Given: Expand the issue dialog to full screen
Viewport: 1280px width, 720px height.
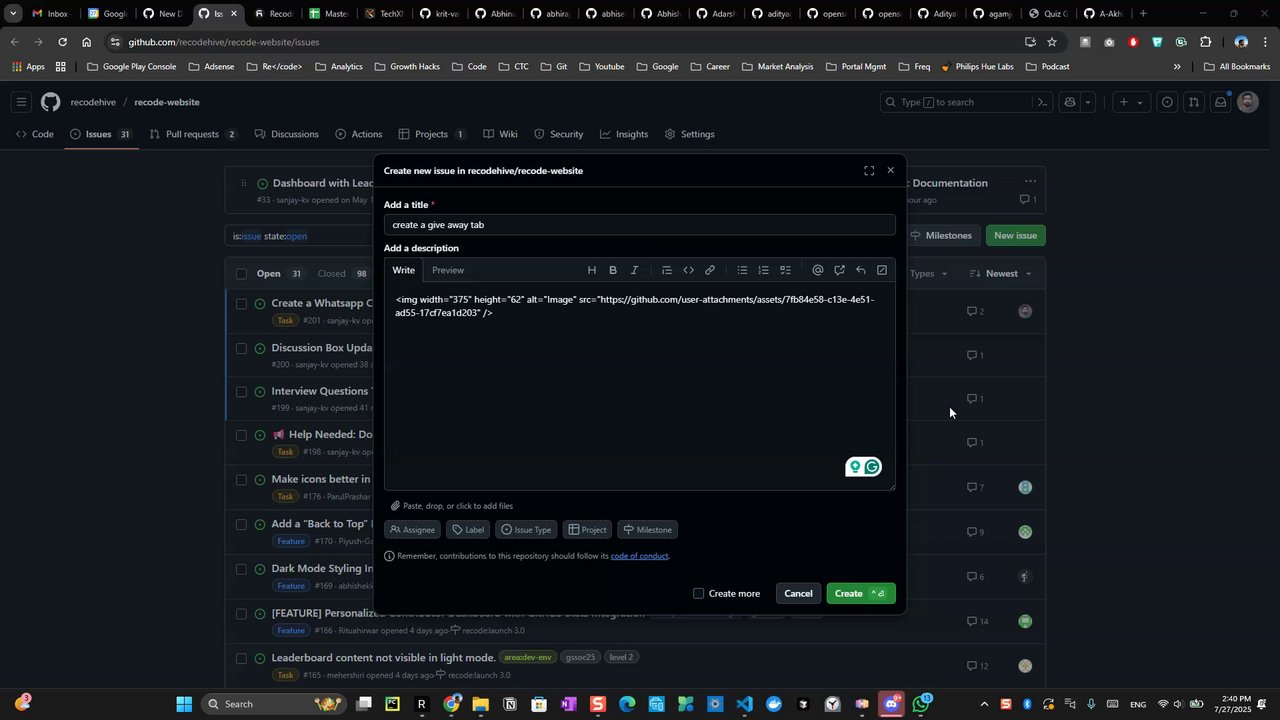Looking at the screenshot, I should click(x=869, y=171).
